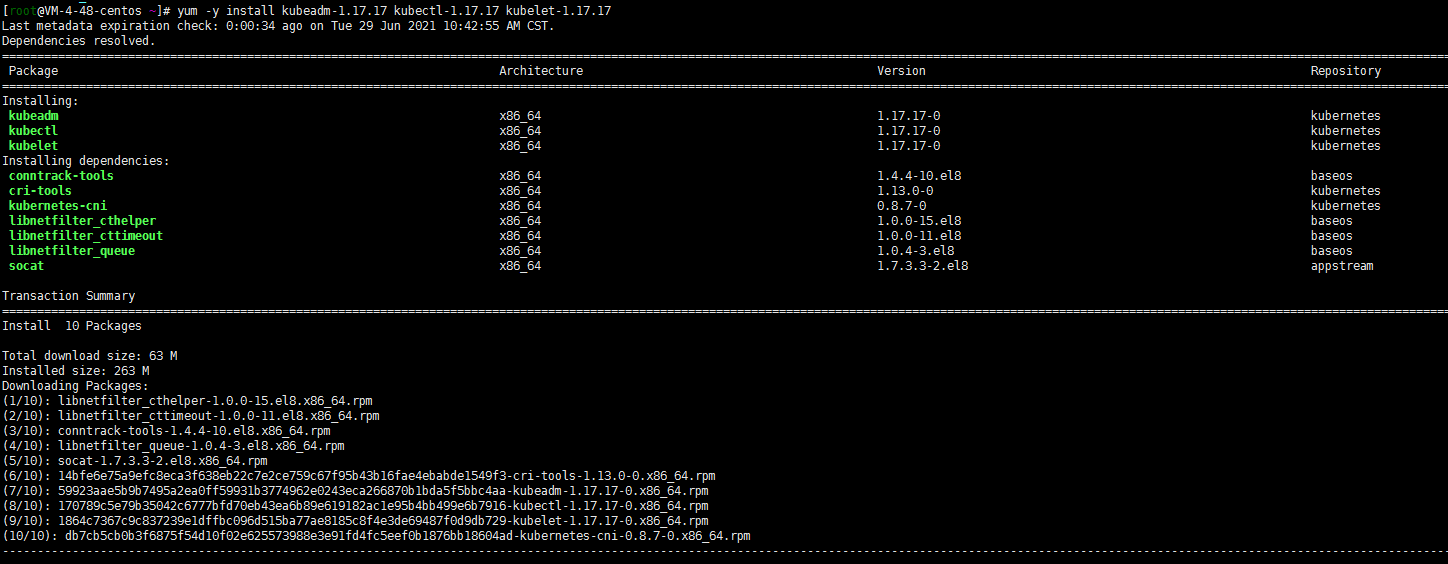
Task: Click download line (1/10) libnetfilter_cthelper rpm
Action: (187, 401)
